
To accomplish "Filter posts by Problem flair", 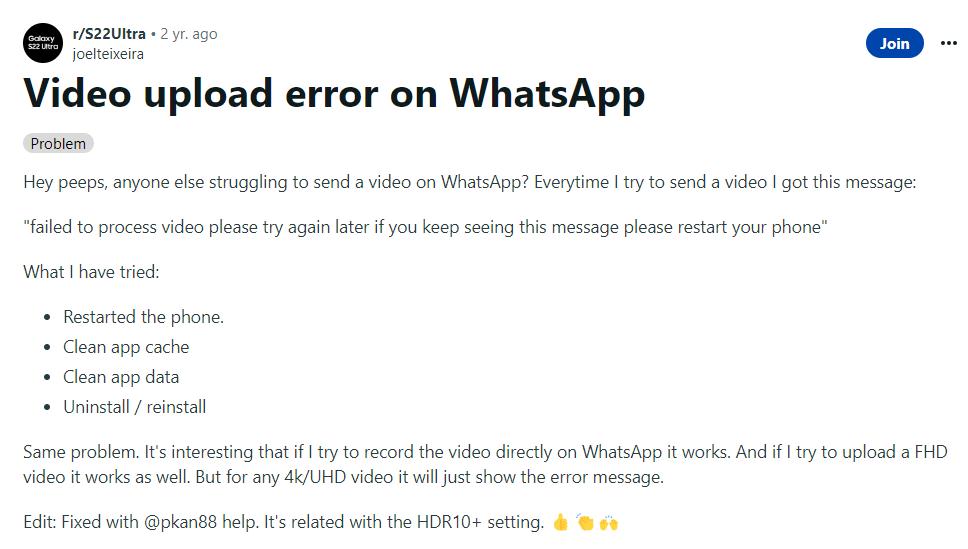I will 58,143.
